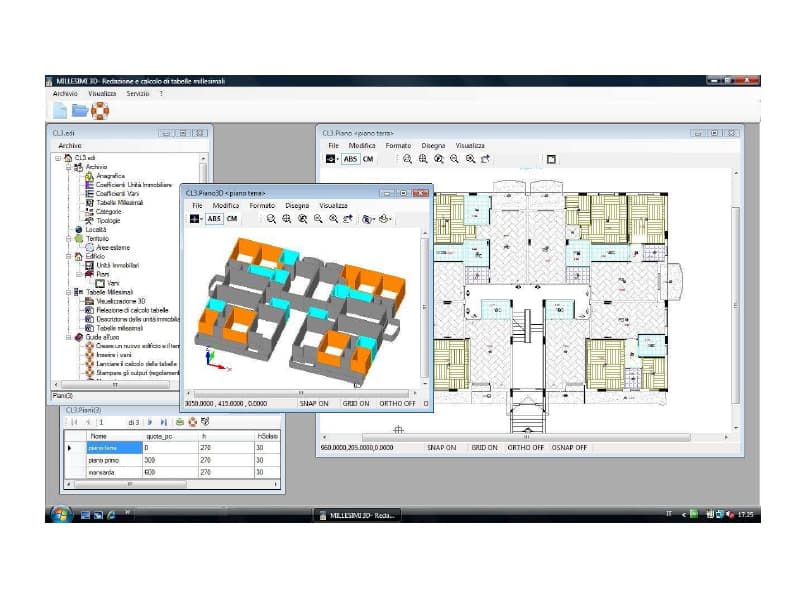Click the lifebuoy icon in Piani navigator

192,422
